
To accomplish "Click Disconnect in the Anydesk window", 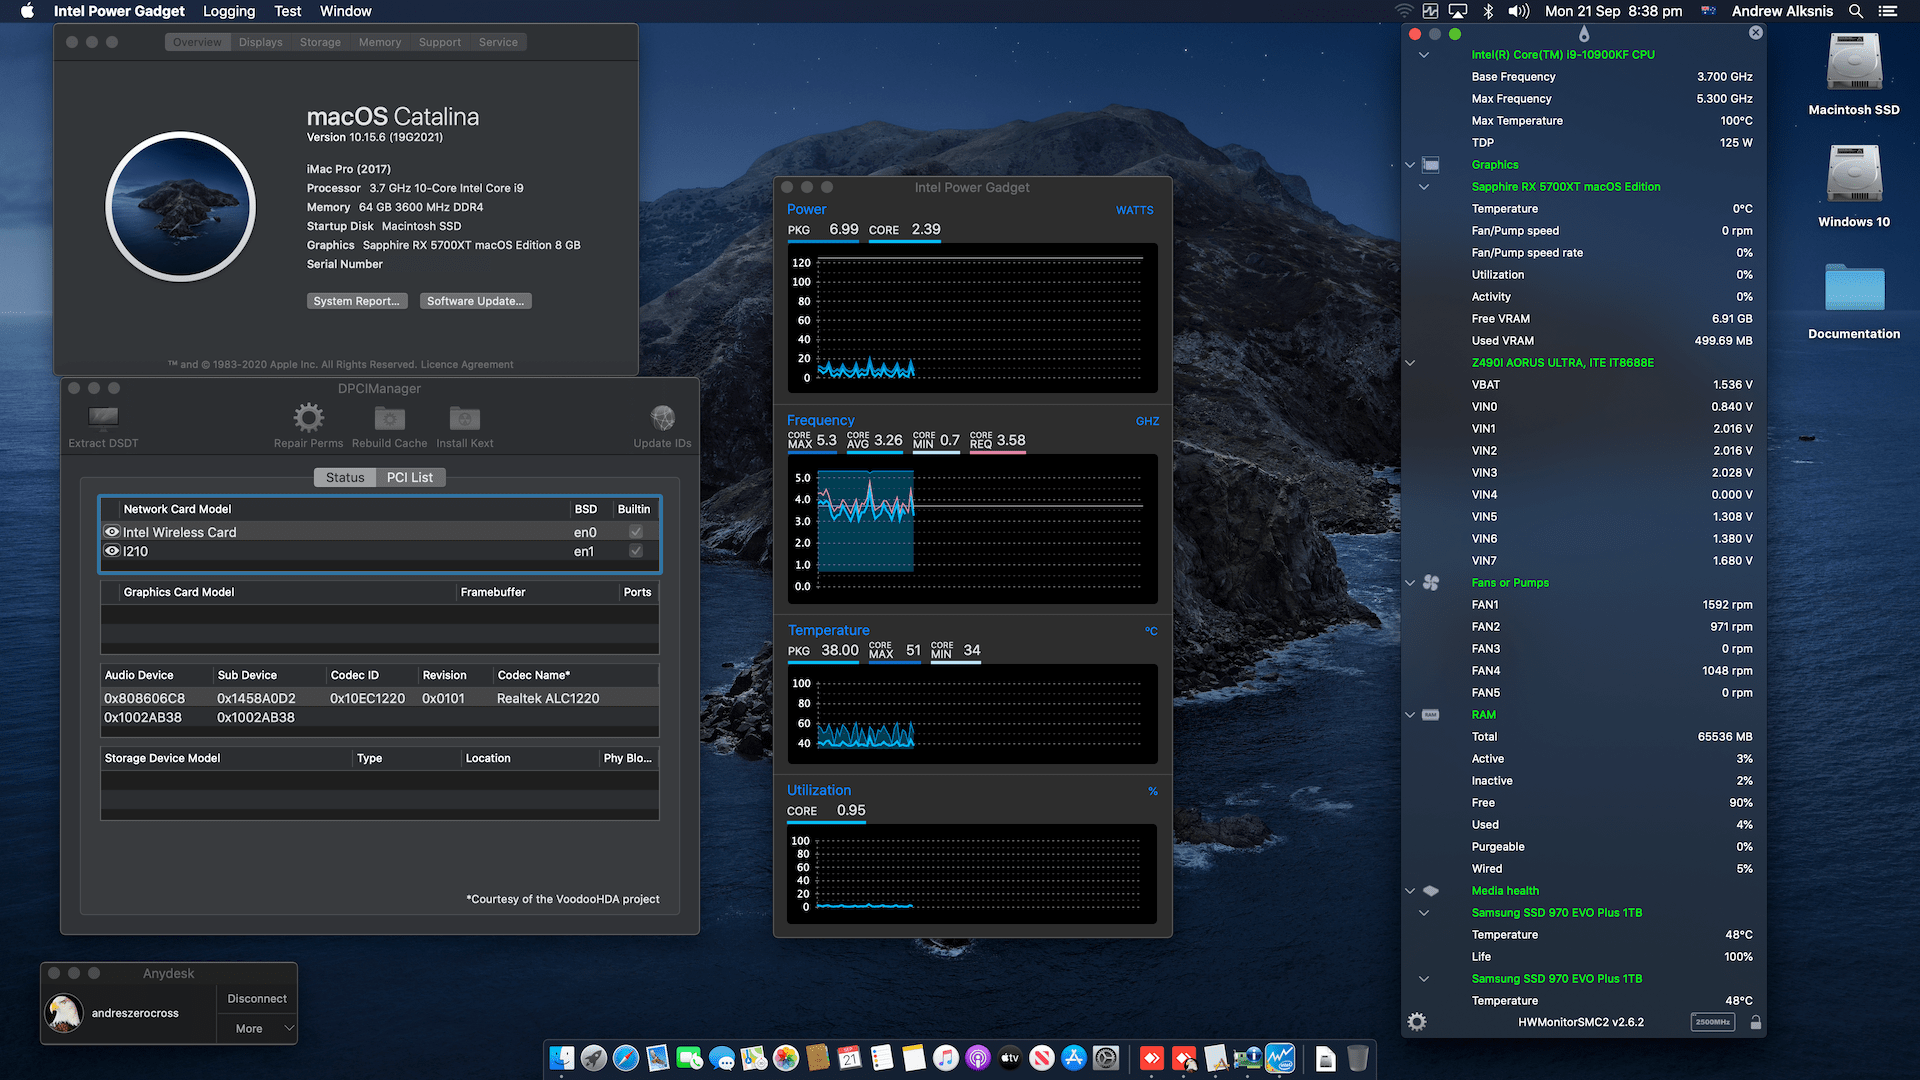I will click(x=257, y=998).
